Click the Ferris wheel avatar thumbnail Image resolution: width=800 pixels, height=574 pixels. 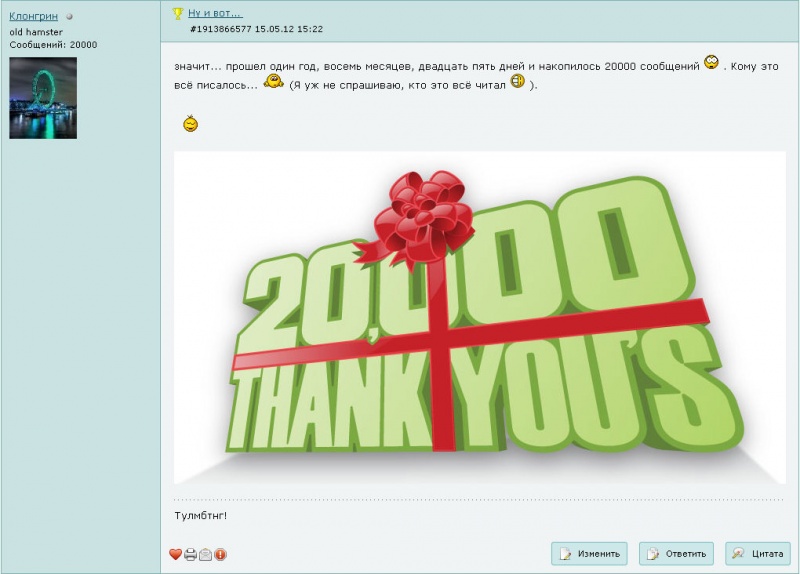(43, 98)
